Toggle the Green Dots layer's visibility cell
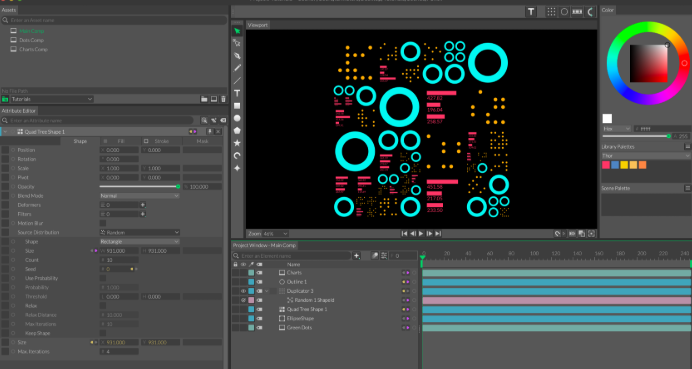 pos(243,328)
